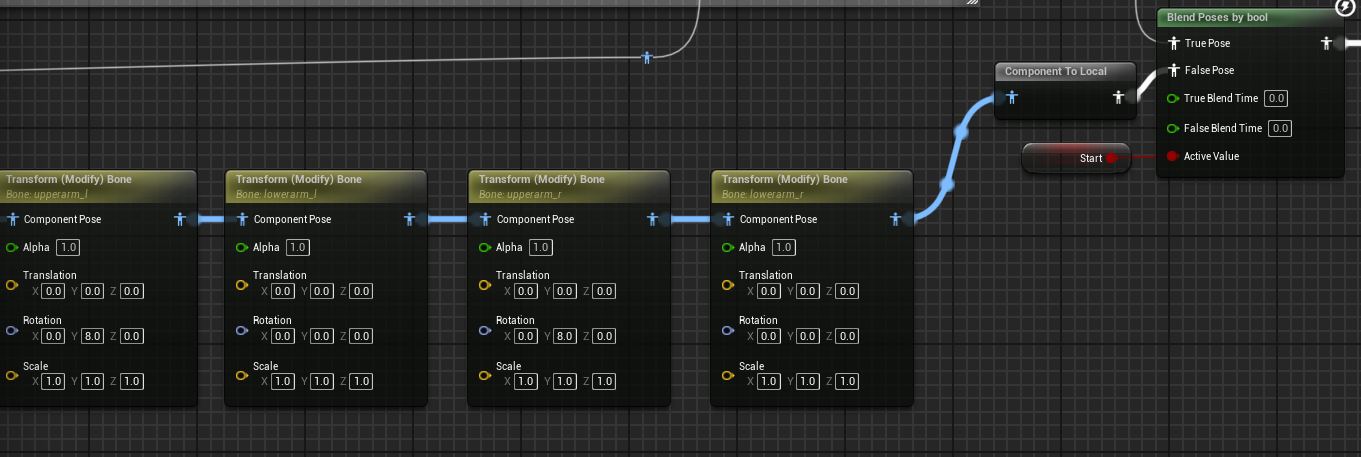The image size is (1361, 457).
Task: Click Active Value boolean pin
Action: 1173,156
